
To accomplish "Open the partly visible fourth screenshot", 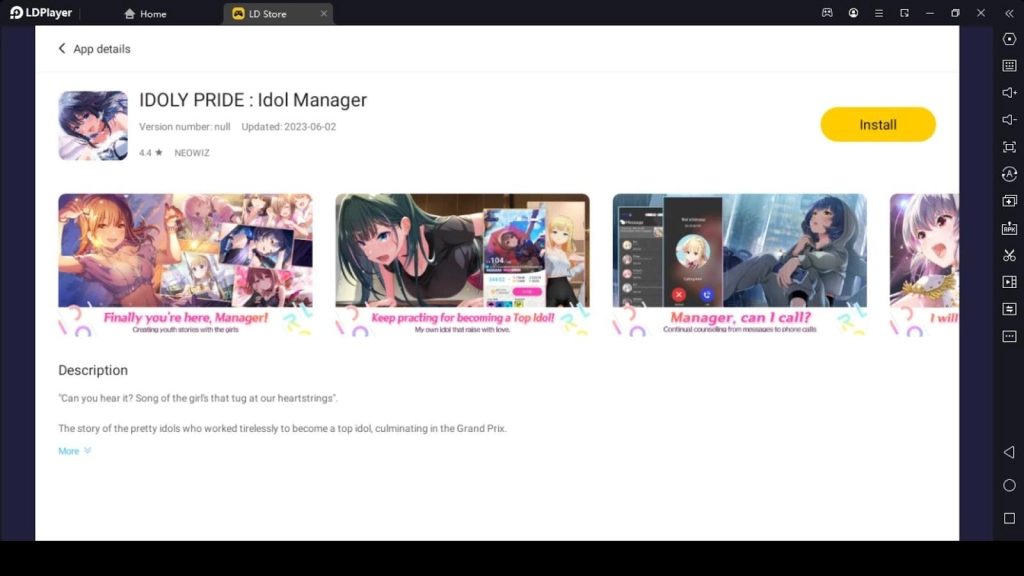I will coord(924,264).
